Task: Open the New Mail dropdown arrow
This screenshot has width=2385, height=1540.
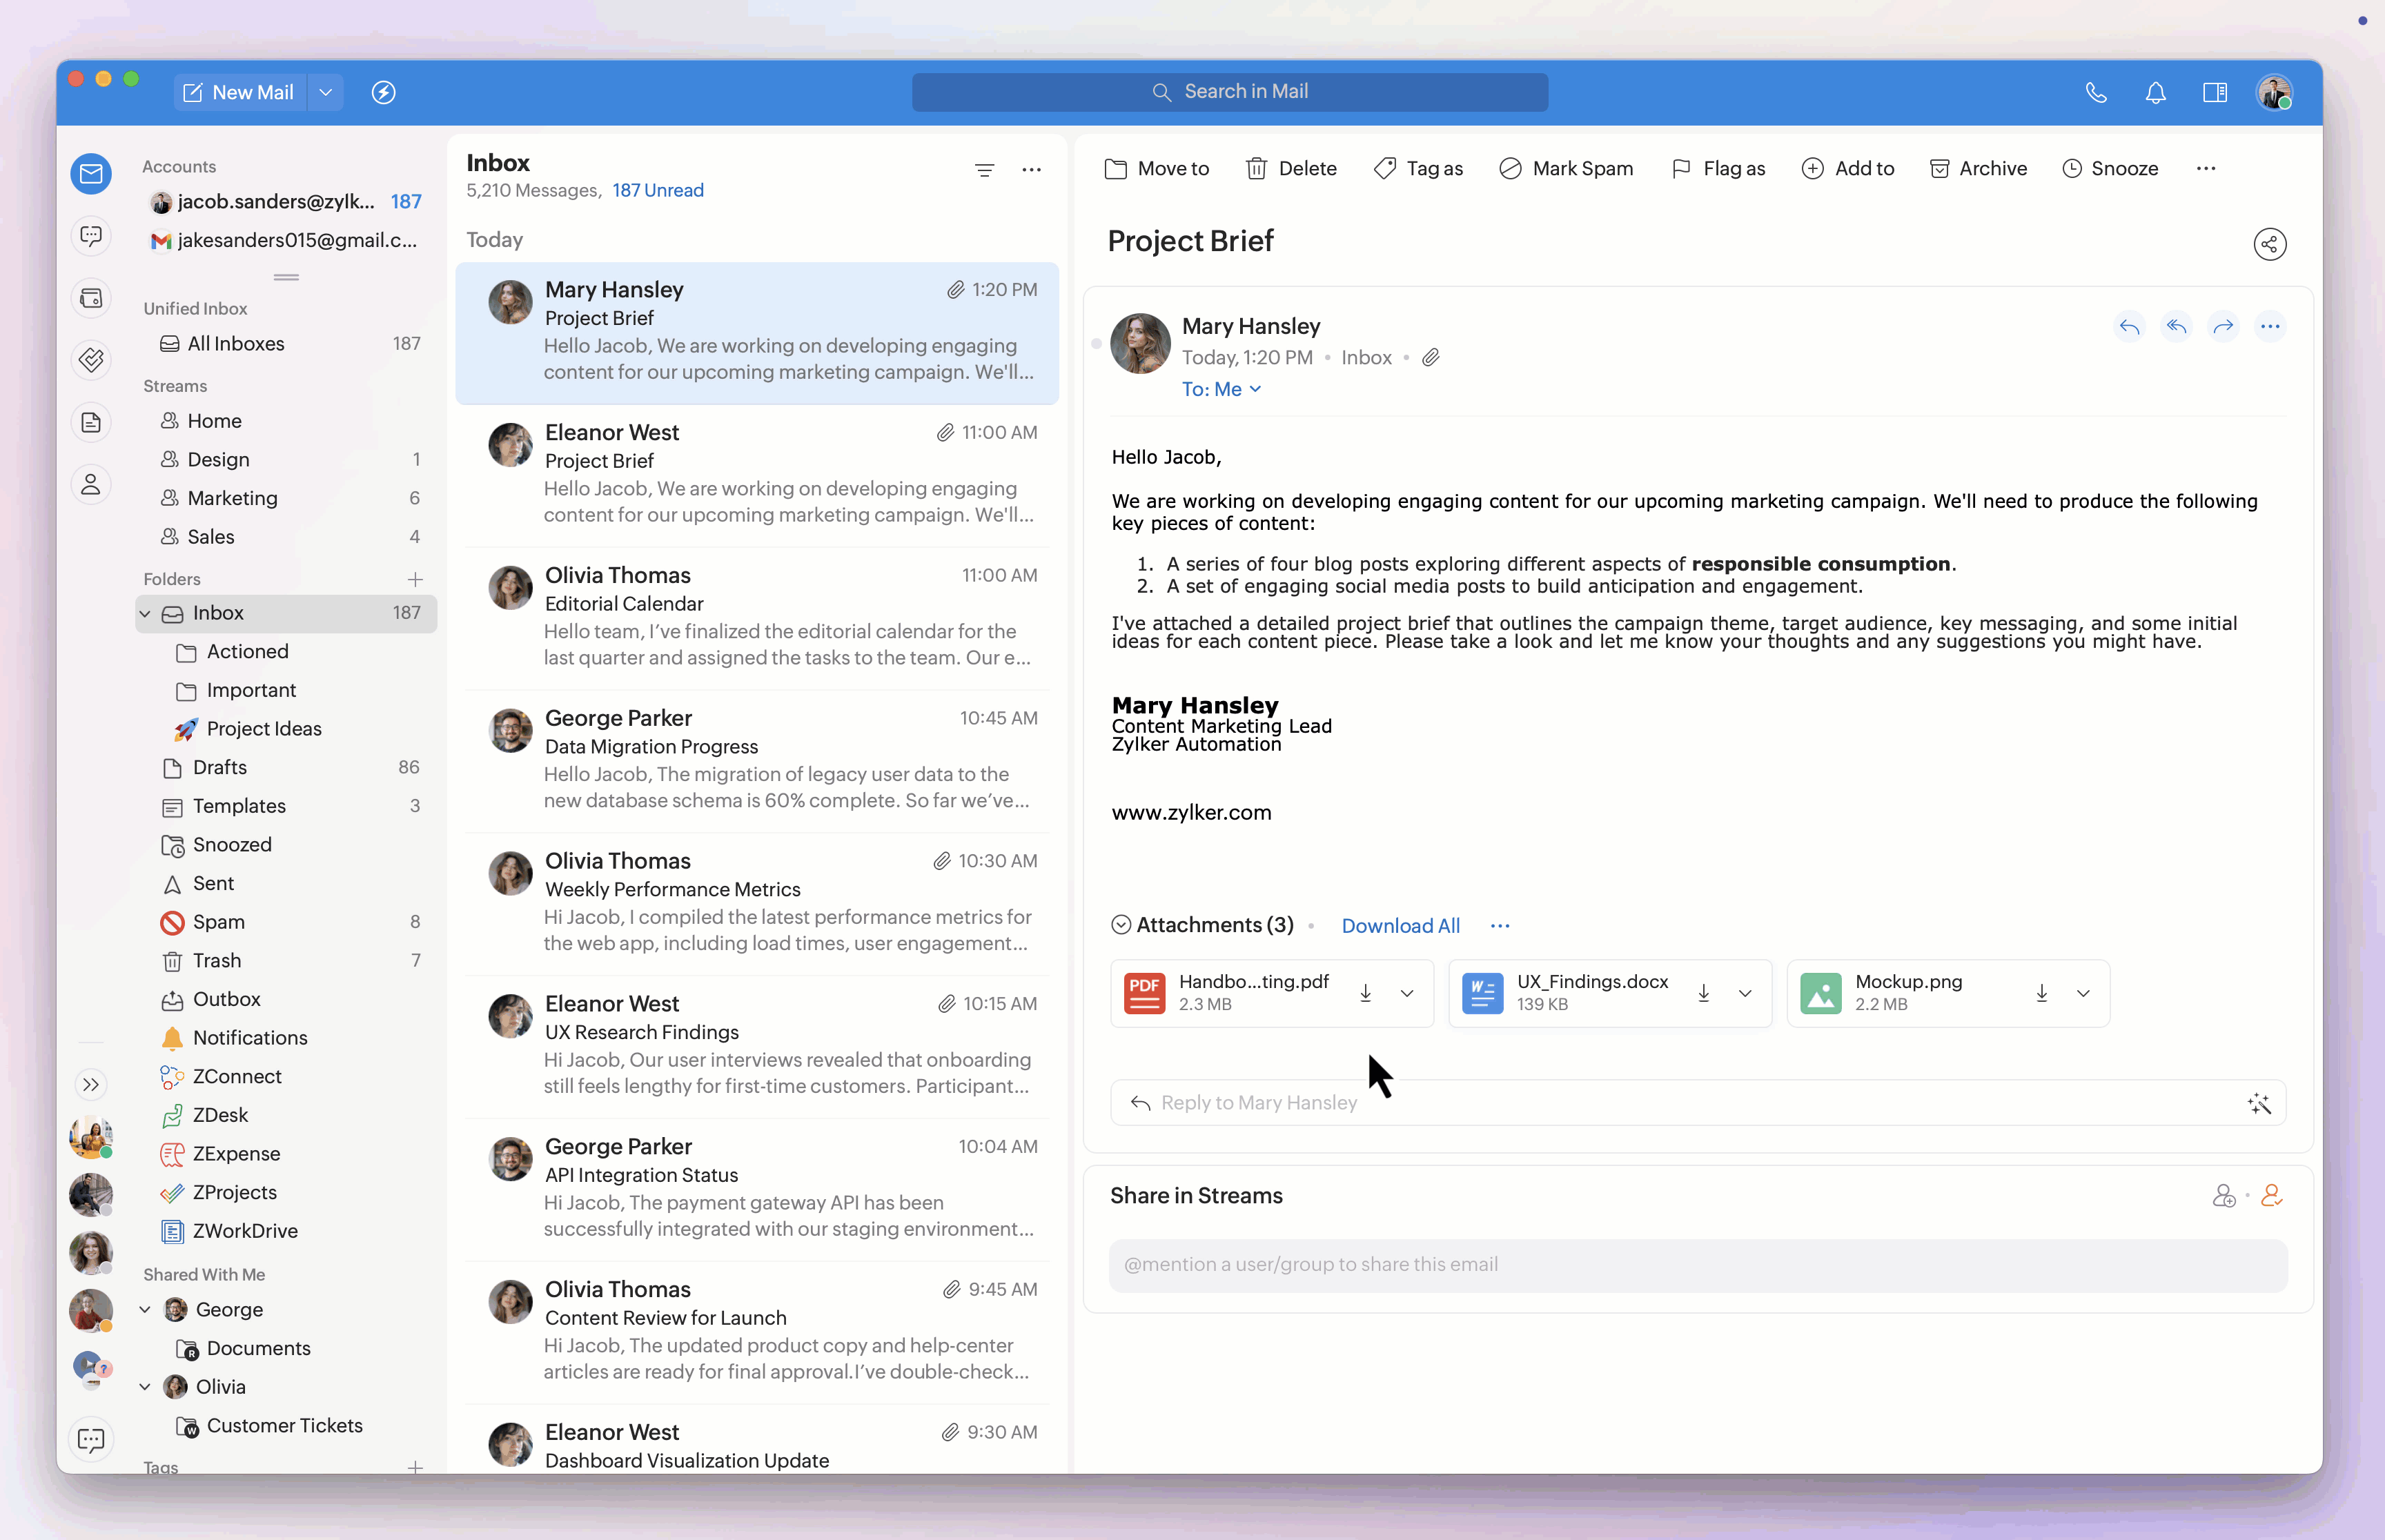Action: pyautogui.click(x=326, y=93)
